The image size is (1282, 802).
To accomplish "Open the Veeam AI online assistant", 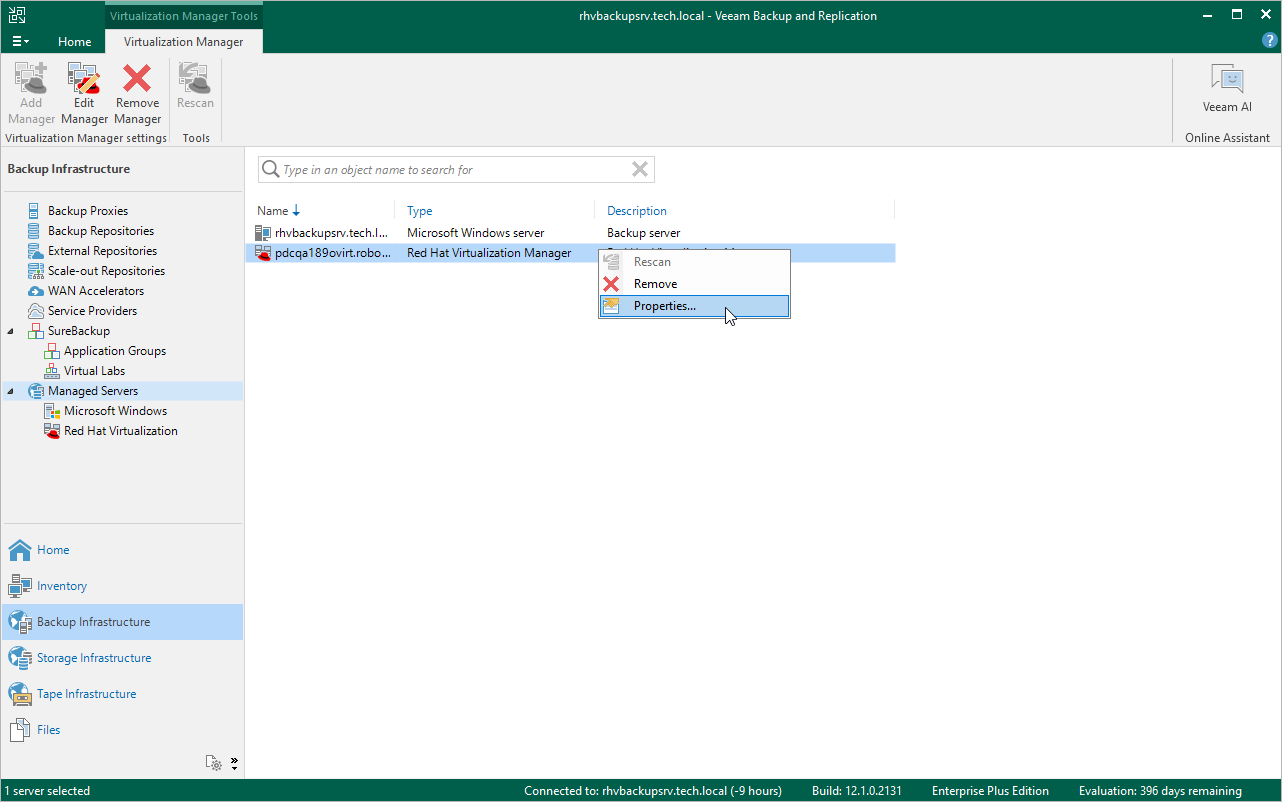I will point(1227,88).
